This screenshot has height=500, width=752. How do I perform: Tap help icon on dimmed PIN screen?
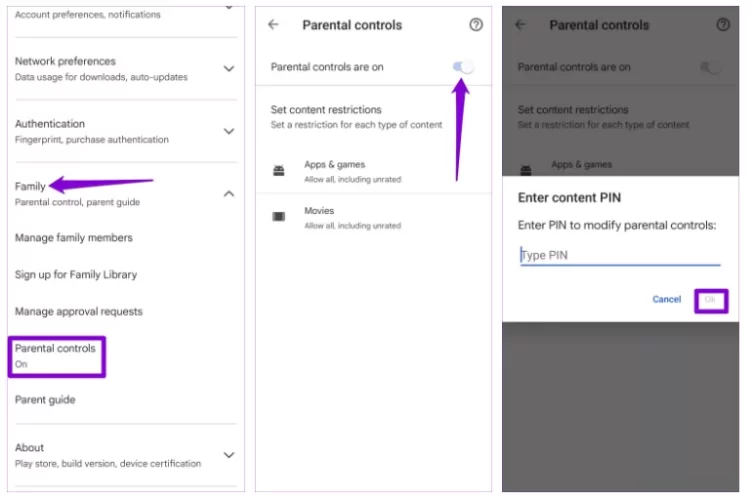pos(723,25)
